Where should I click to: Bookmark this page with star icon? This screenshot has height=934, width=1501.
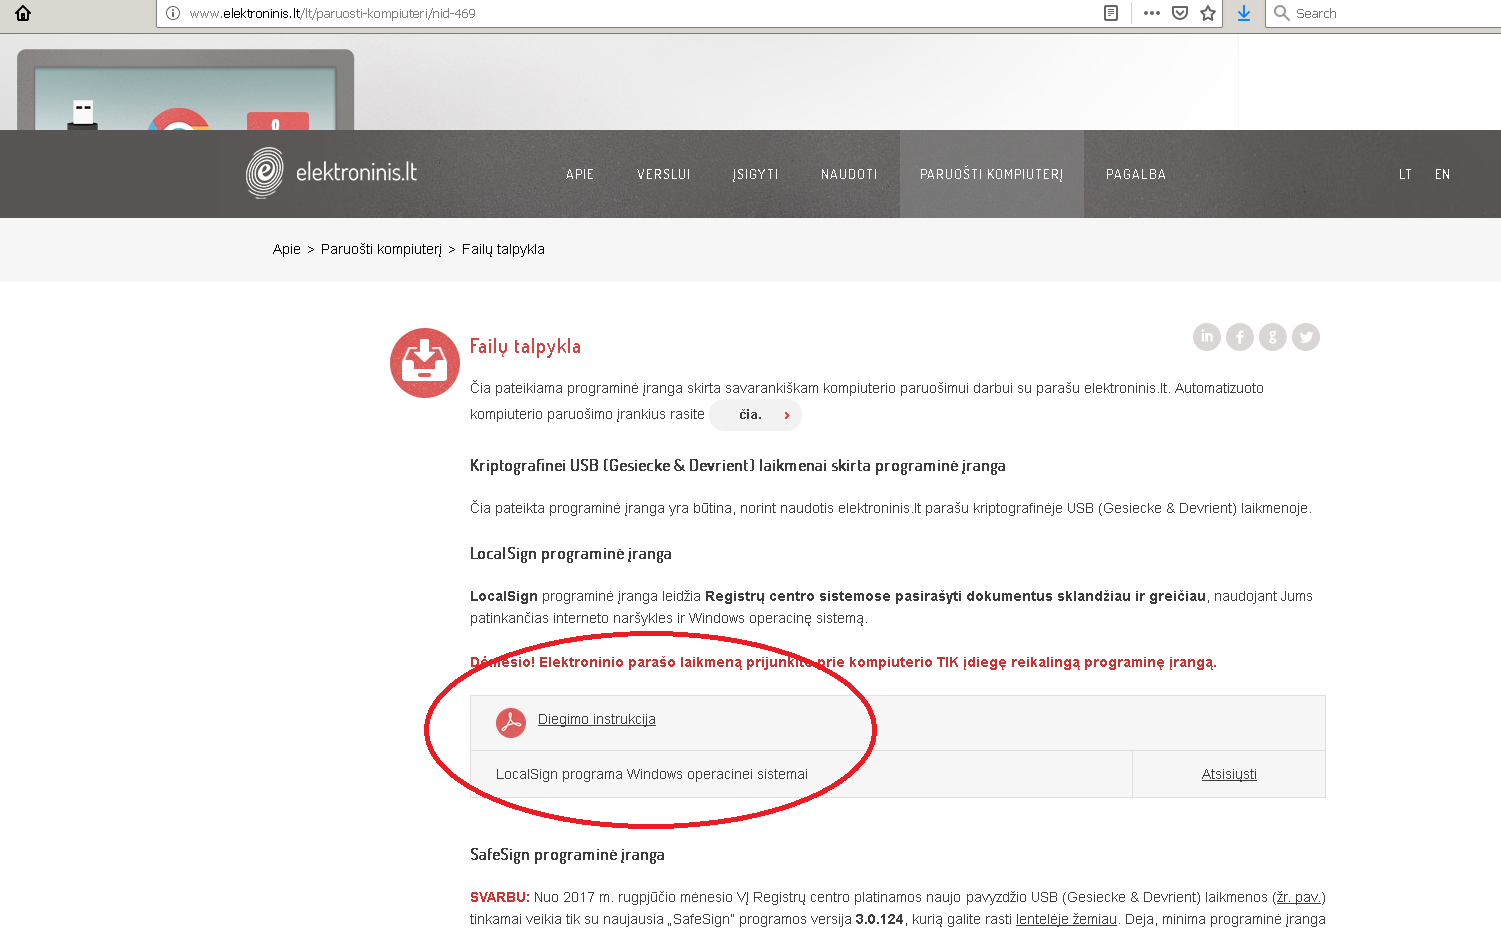(1208, 13)
